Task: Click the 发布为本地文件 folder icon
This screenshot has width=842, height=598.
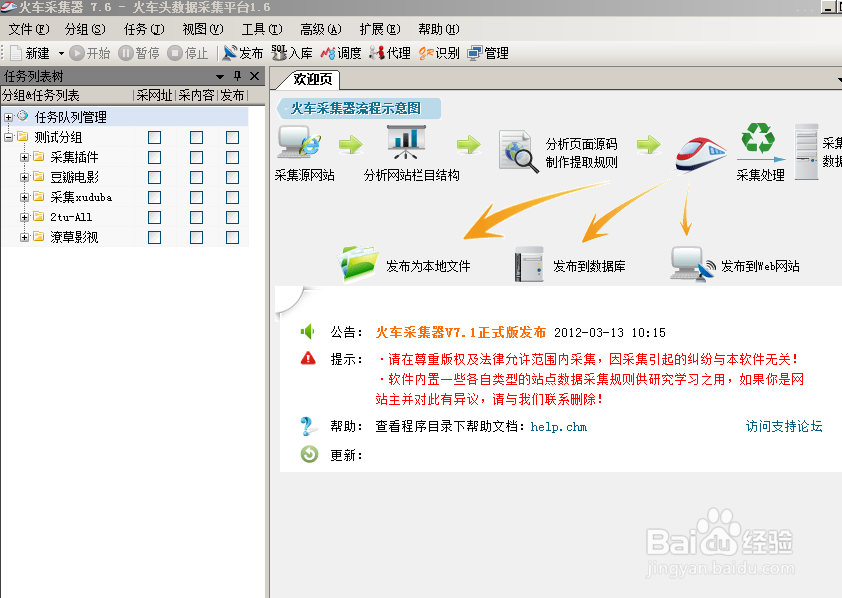Action: 358,264
